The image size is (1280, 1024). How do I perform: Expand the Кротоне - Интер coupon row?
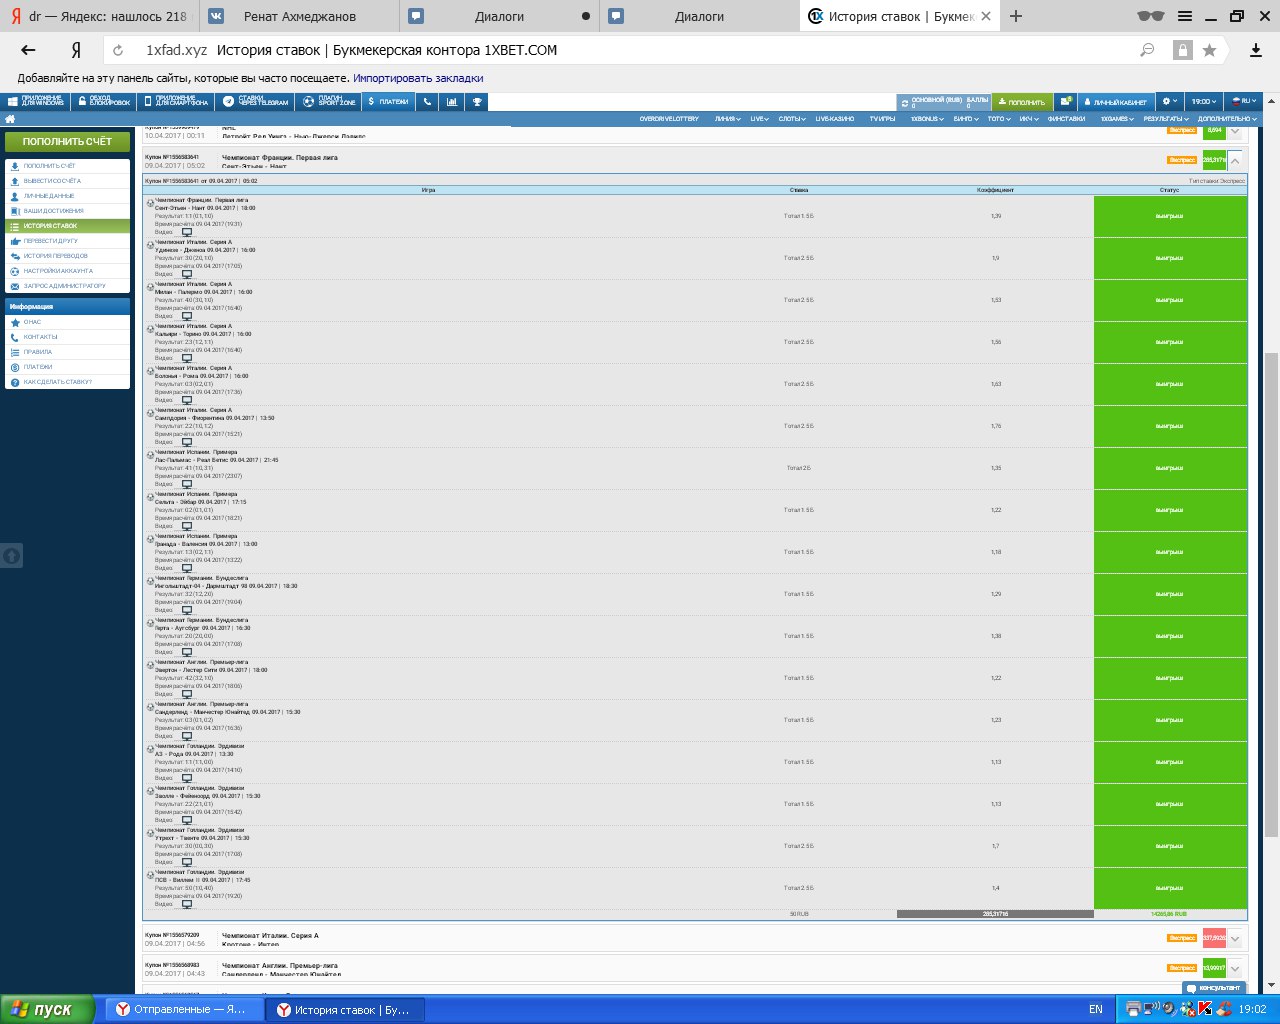point(1235,938)
